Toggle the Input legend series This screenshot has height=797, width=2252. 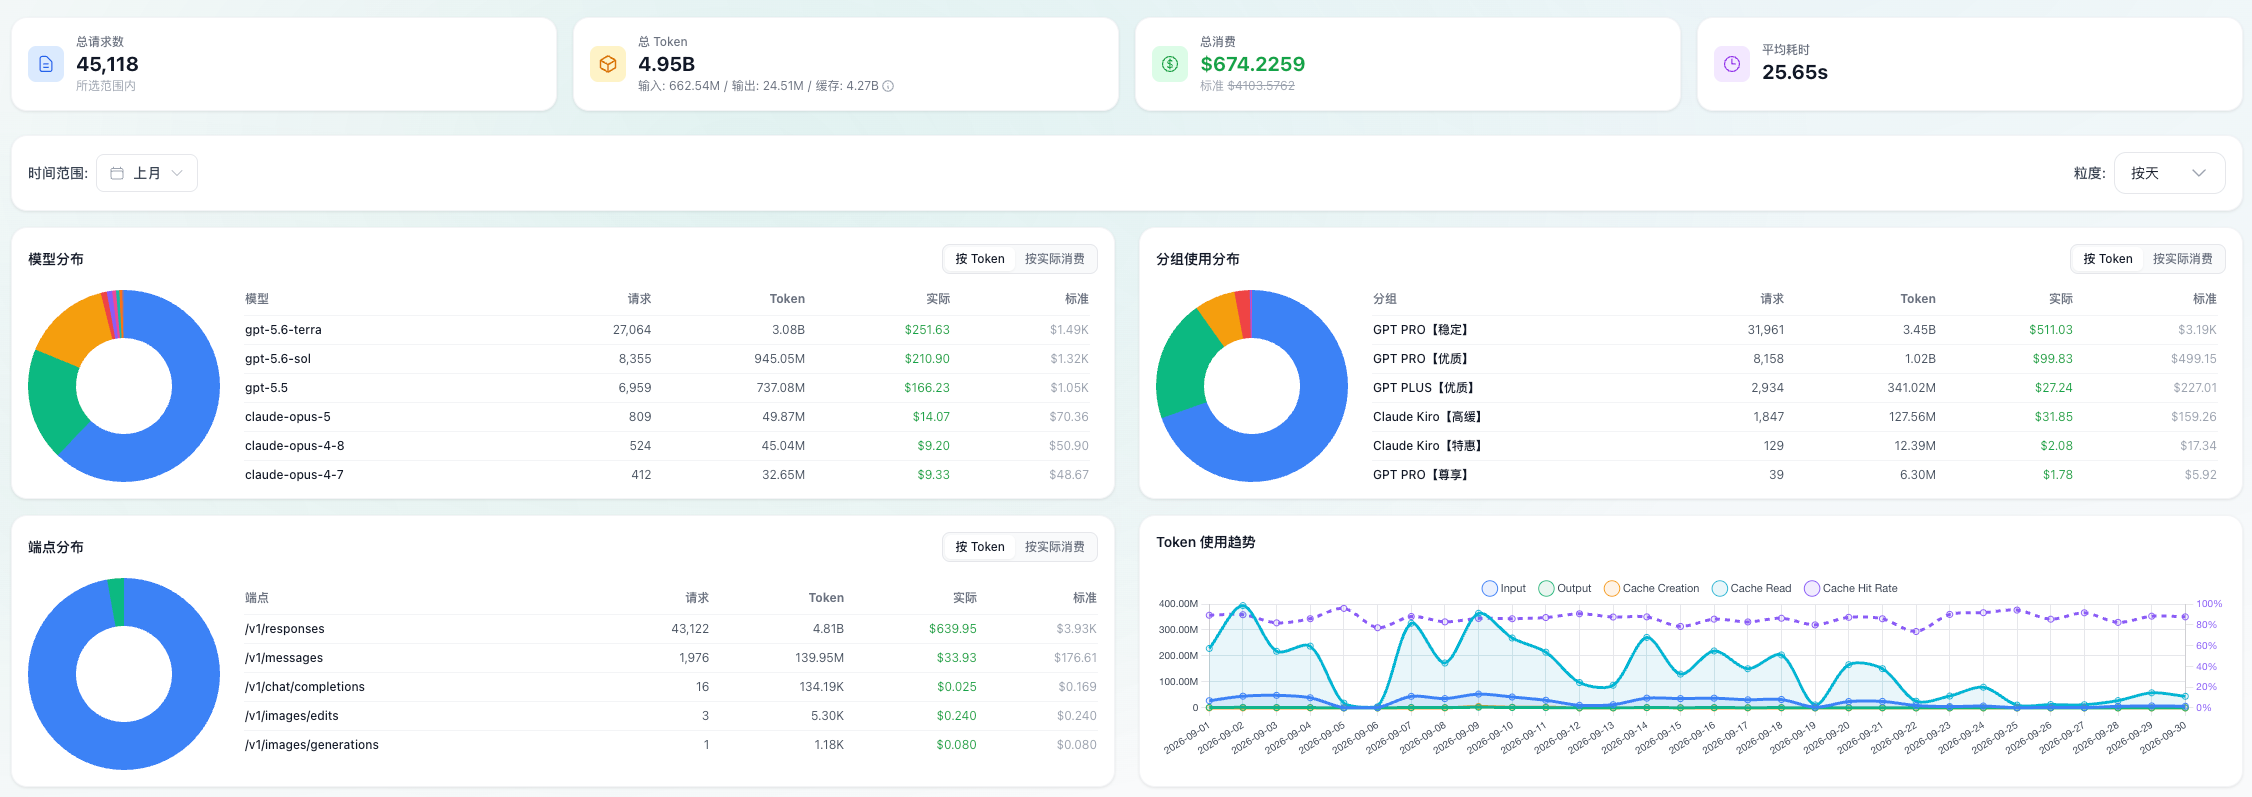[1503, 588]
